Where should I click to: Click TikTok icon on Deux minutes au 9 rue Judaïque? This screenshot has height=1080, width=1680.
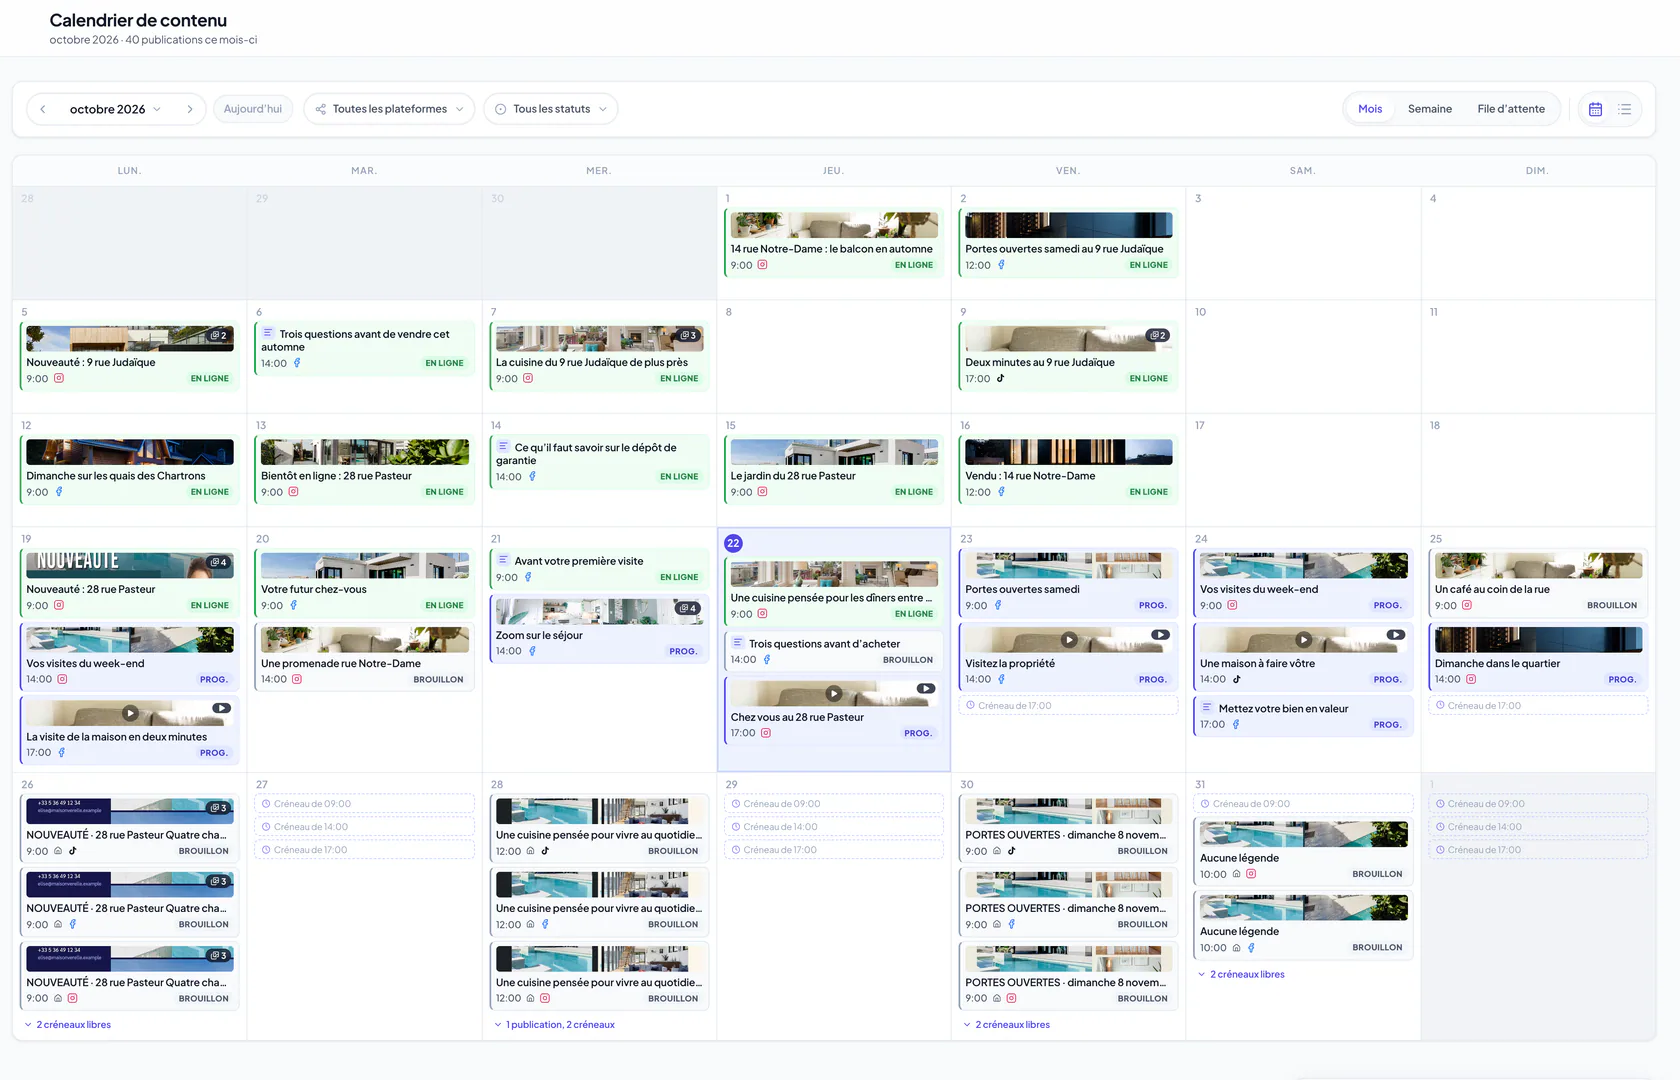1000,379
